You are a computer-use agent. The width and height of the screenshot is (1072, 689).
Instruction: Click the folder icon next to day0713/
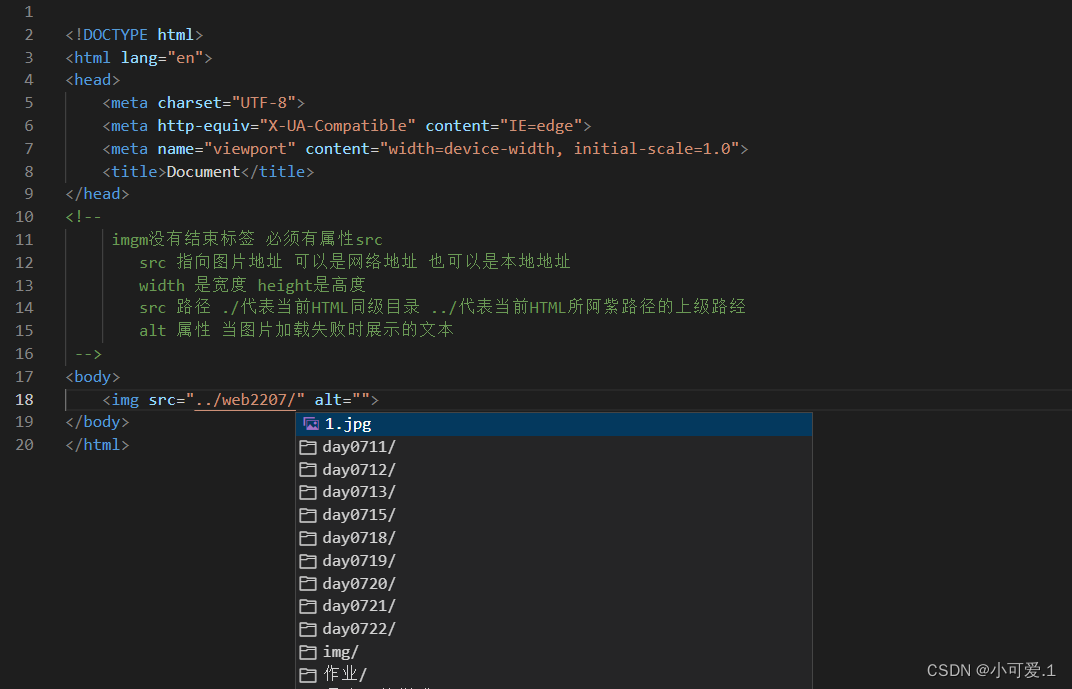pos(308,491)
